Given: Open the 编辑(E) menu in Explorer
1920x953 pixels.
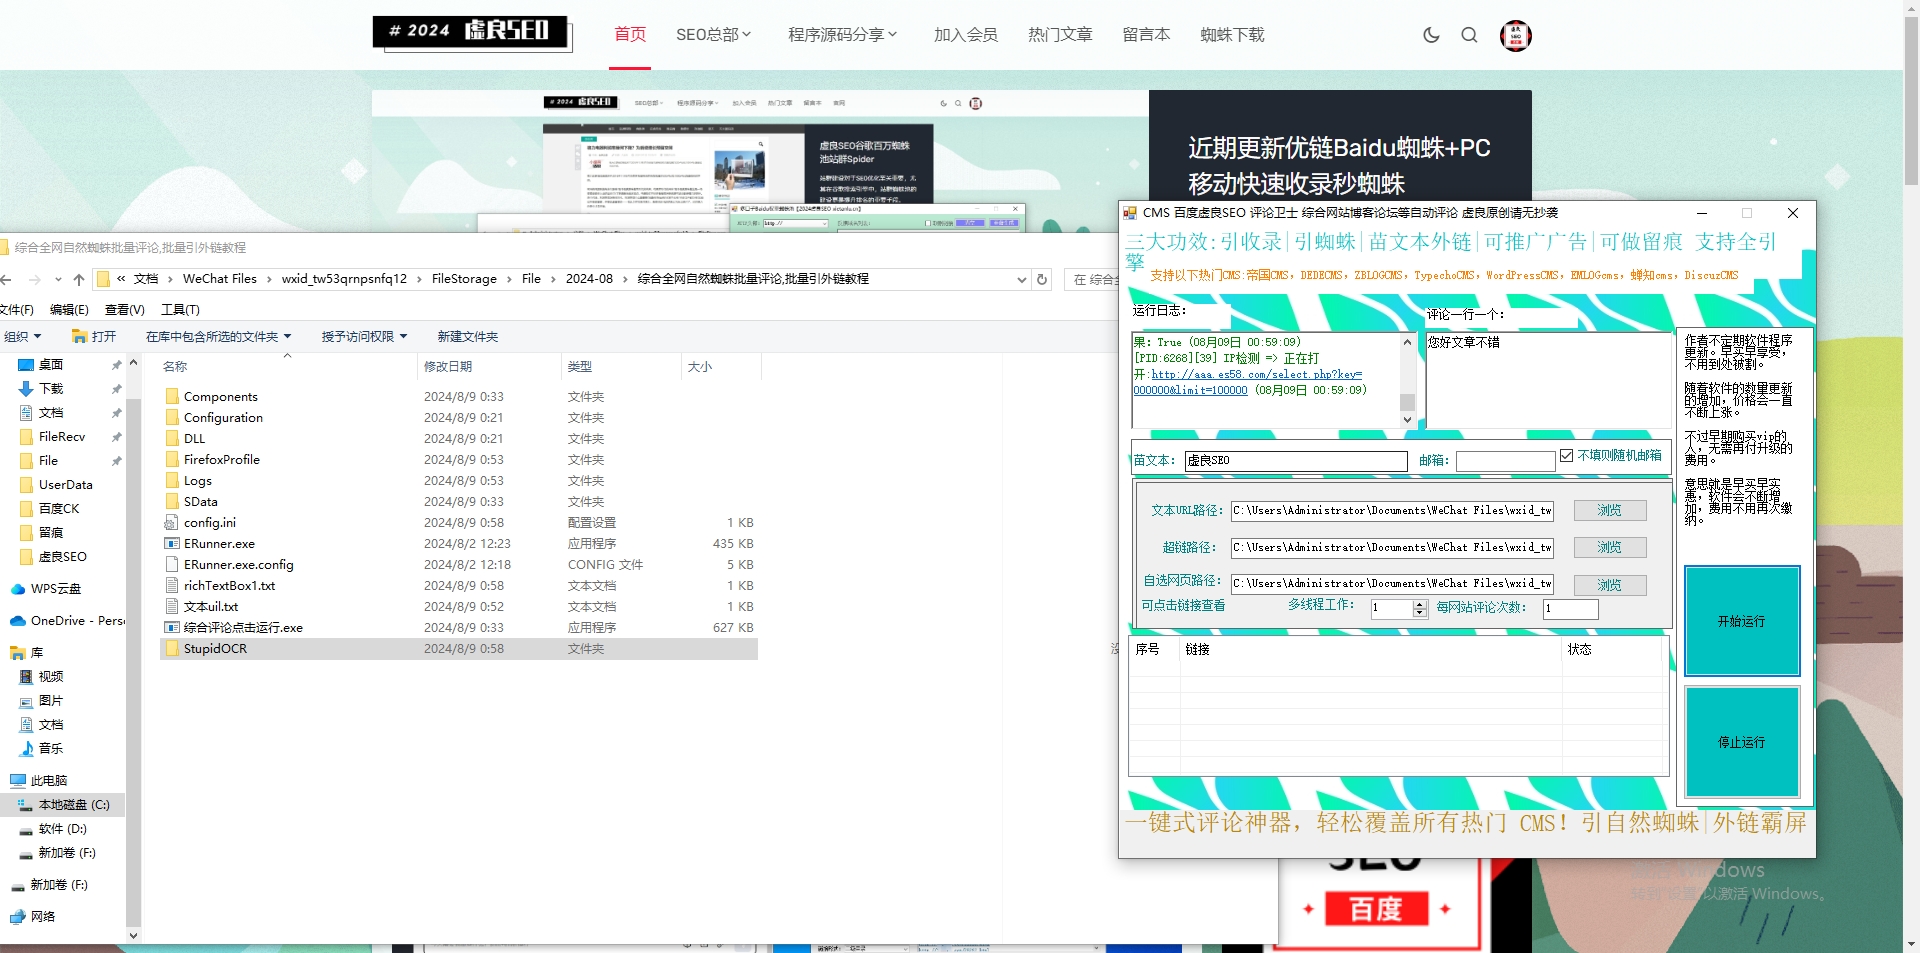Looking at the screenshot, I should coord(69,310).
